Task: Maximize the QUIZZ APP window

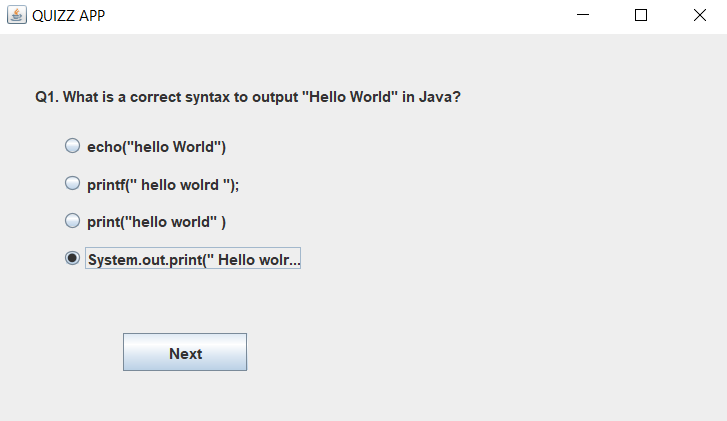Action: pyautogui.click(x=641, y=15)
